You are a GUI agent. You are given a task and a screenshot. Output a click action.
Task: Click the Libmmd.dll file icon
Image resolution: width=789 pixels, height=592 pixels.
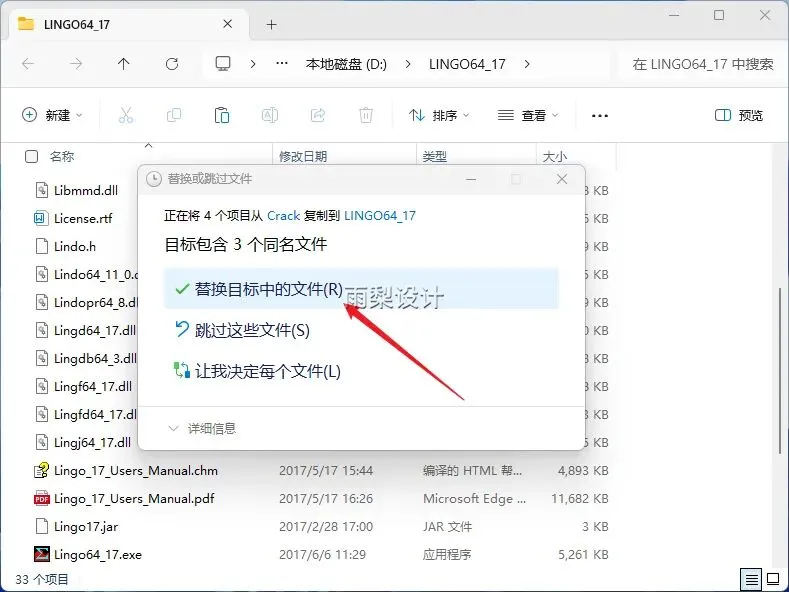[41, 190]
